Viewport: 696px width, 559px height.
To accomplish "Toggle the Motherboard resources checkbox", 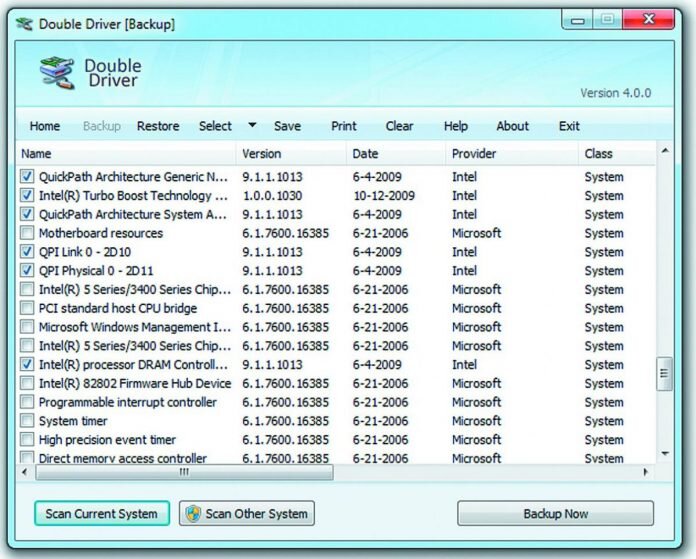I will click(27, 233).
